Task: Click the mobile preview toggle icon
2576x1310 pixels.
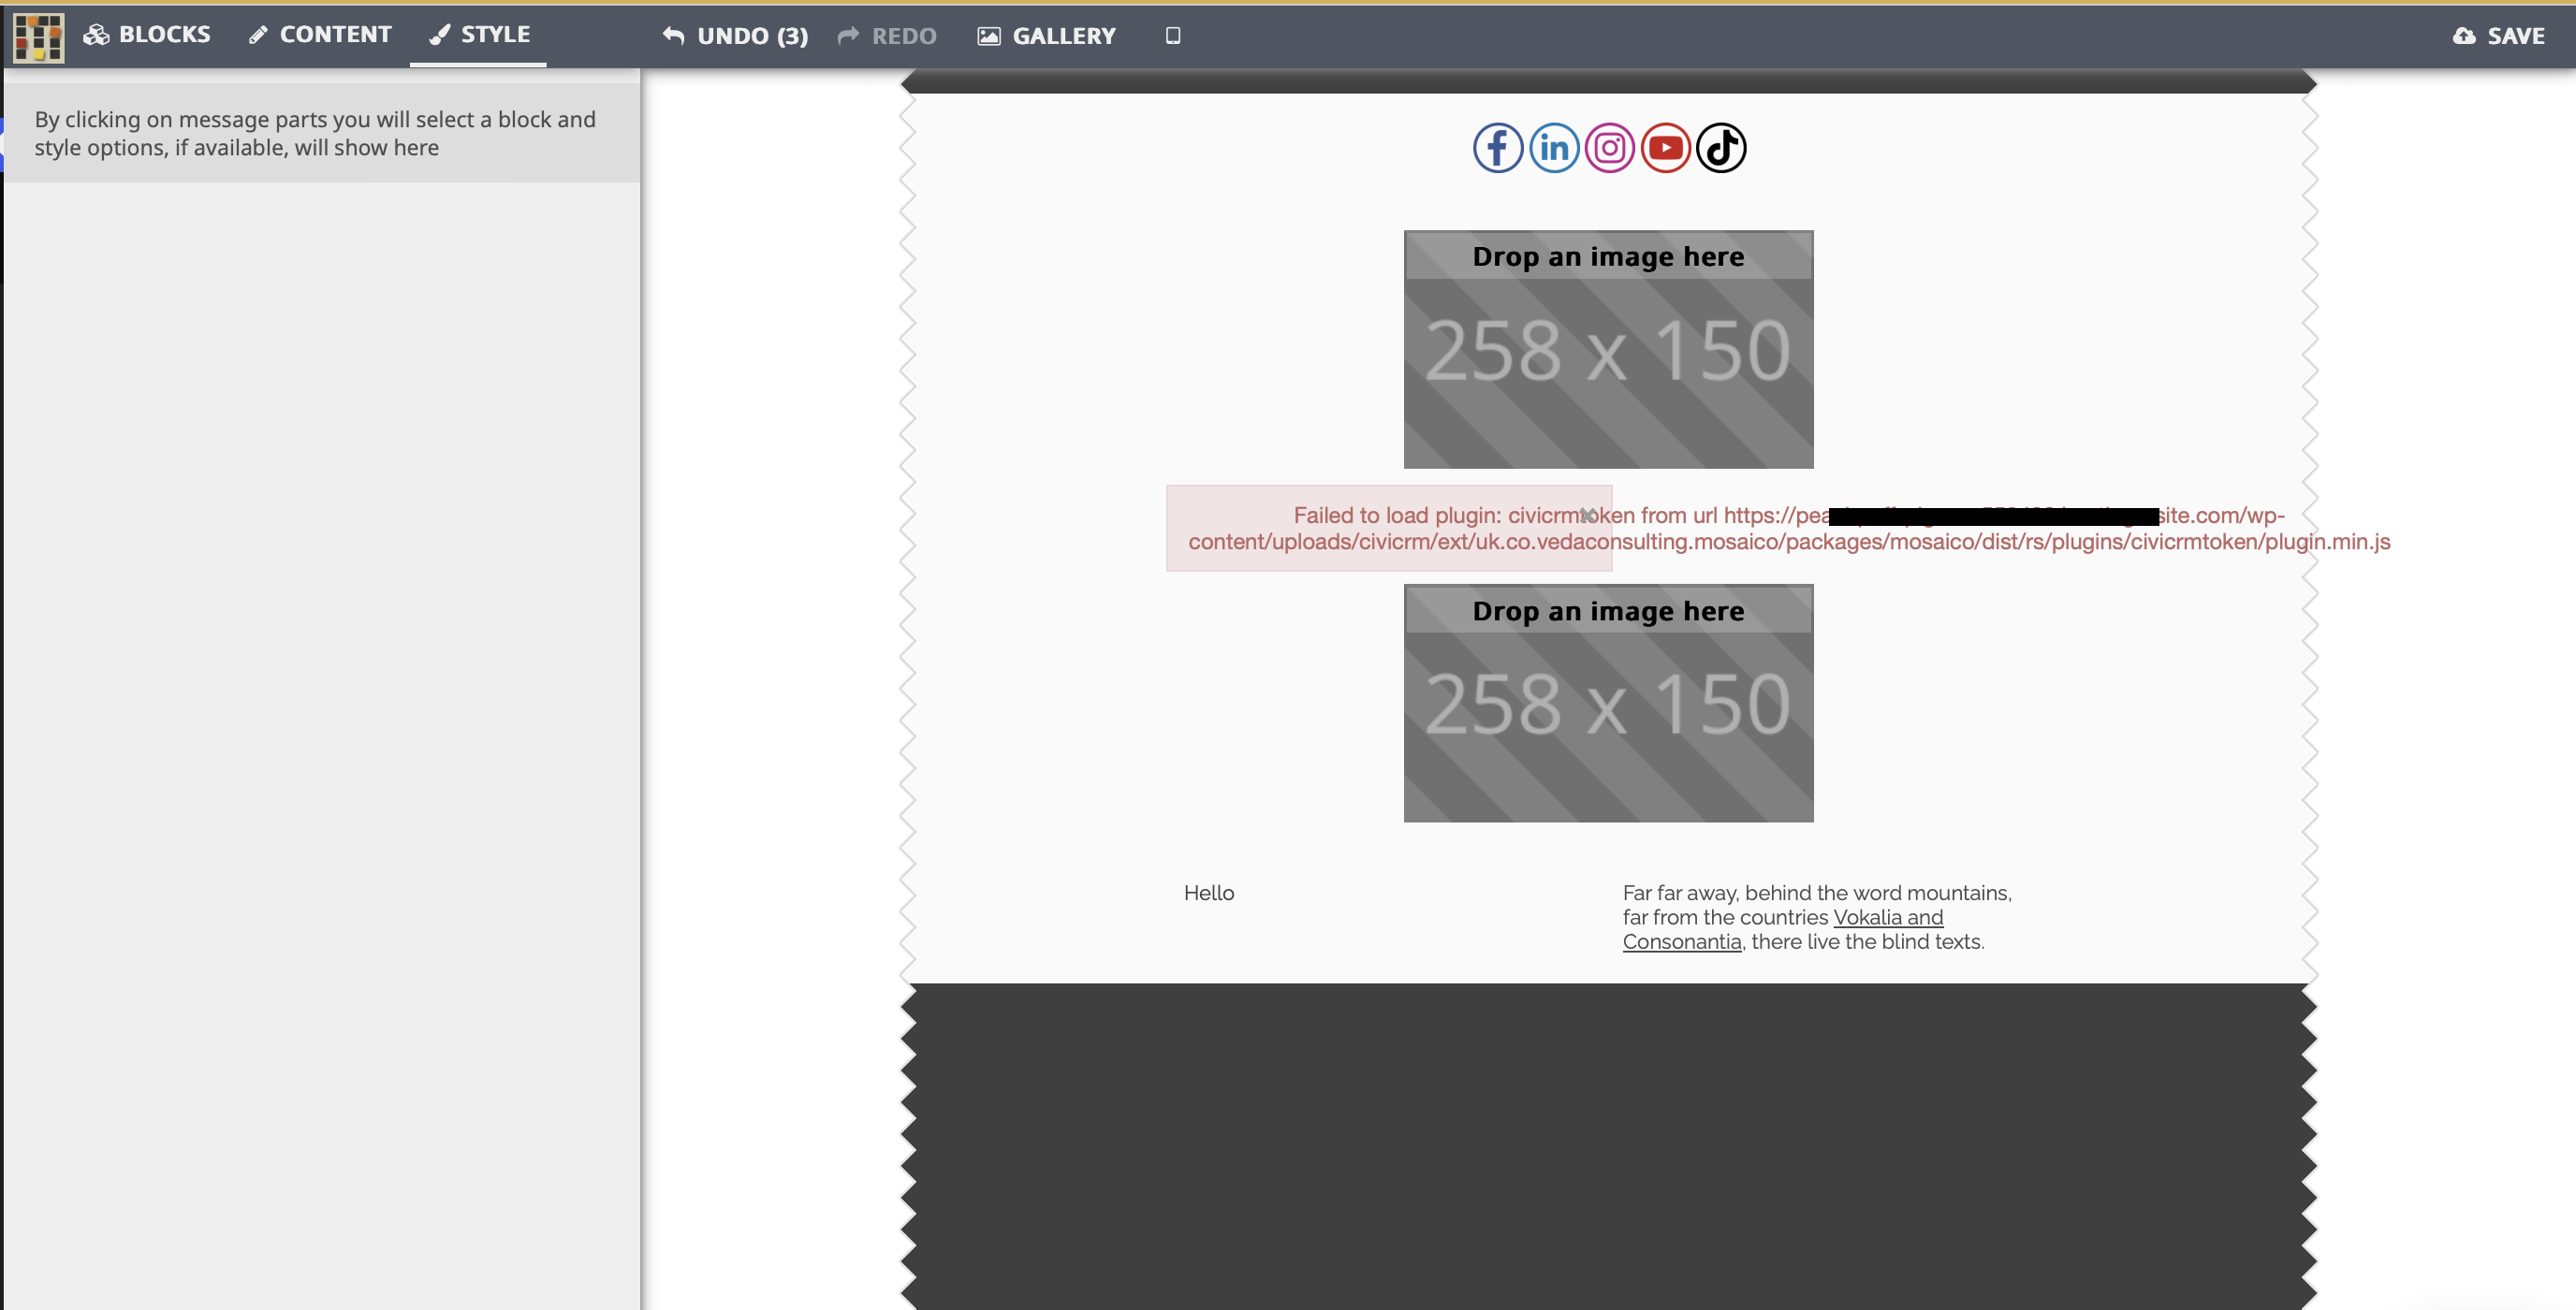Action: (1175, 36)
